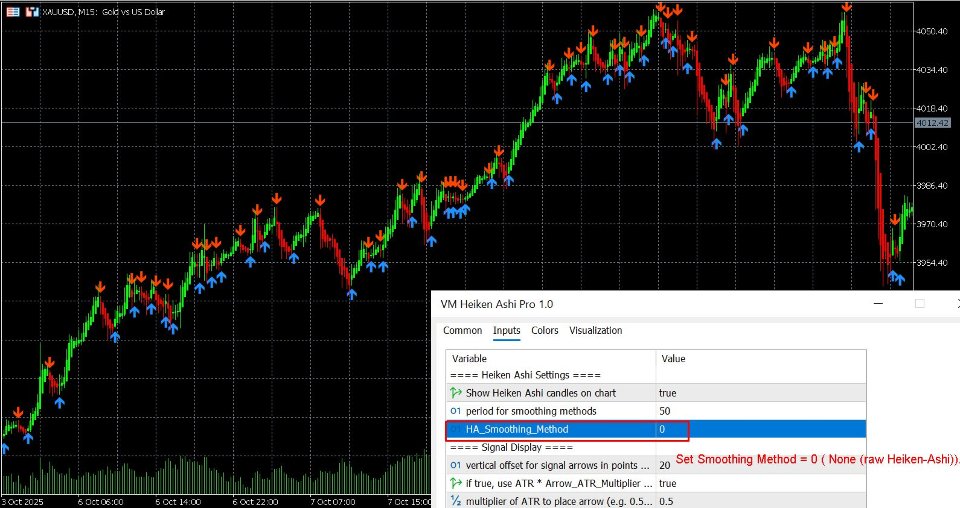Switch to the Inputs tab
960x508 pixels.
pos(507,331)
